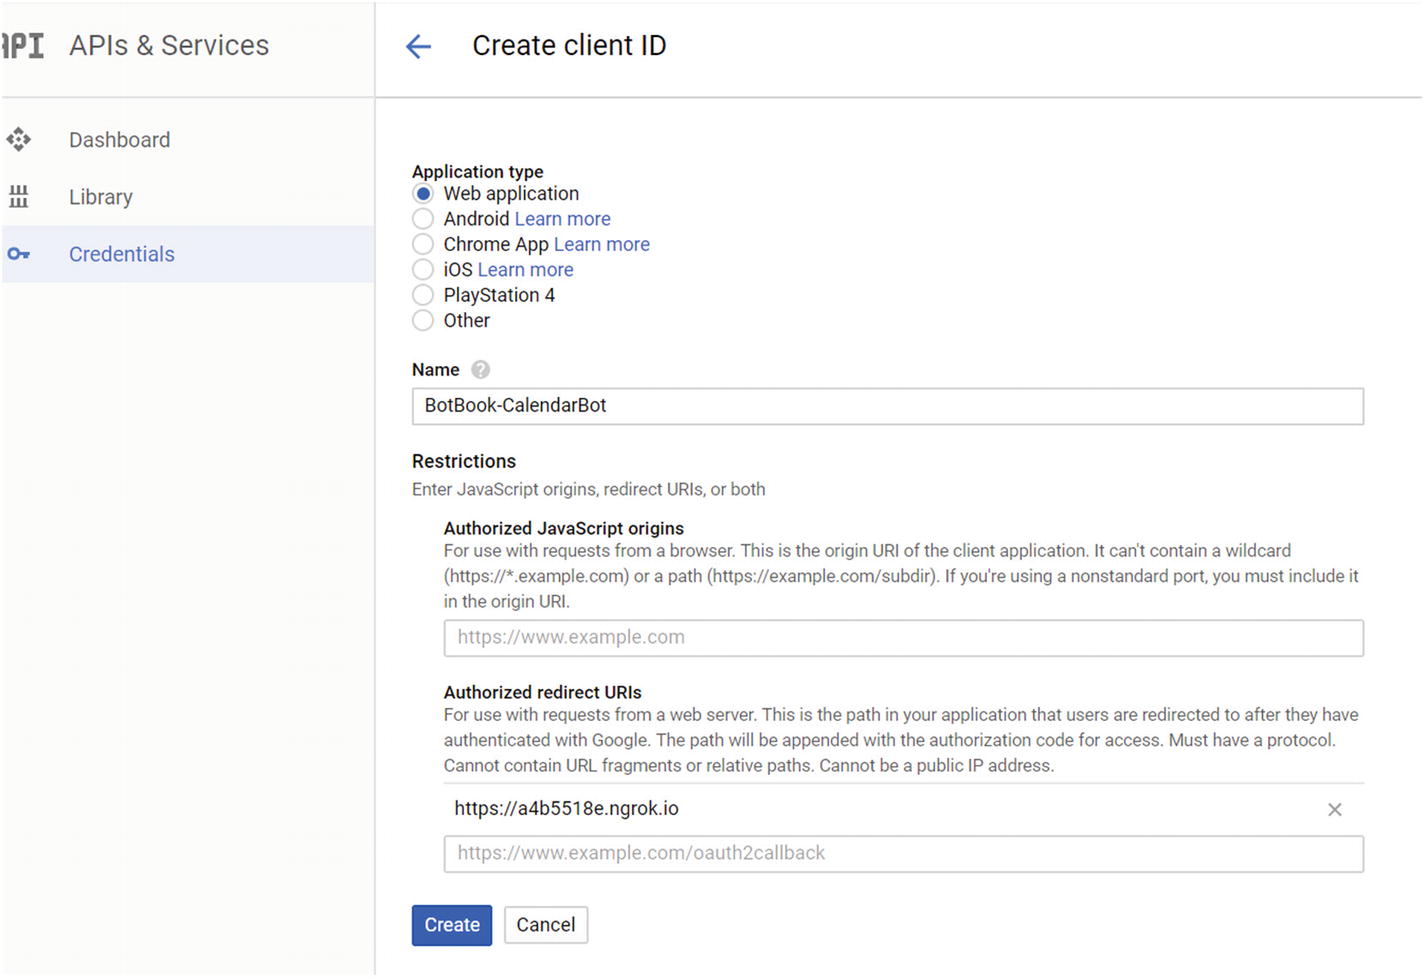Select the Web application radio button
The image size is (1425, 978).
[x=423, y=194]
